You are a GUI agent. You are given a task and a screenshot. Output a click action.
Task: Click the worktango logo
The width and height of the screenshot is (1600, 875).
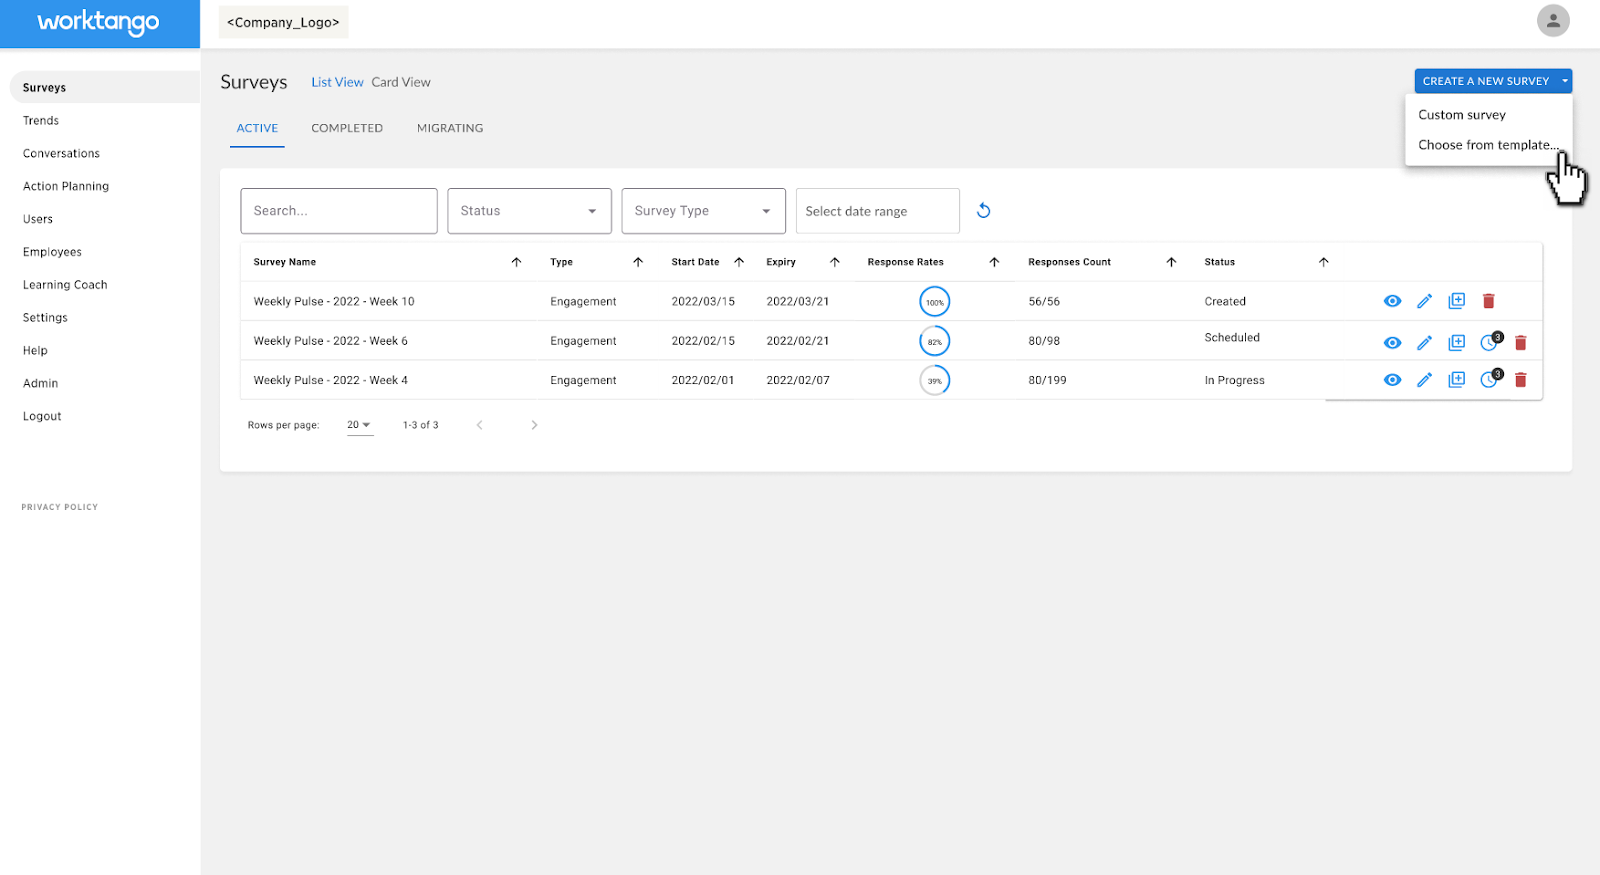point(98,22)
